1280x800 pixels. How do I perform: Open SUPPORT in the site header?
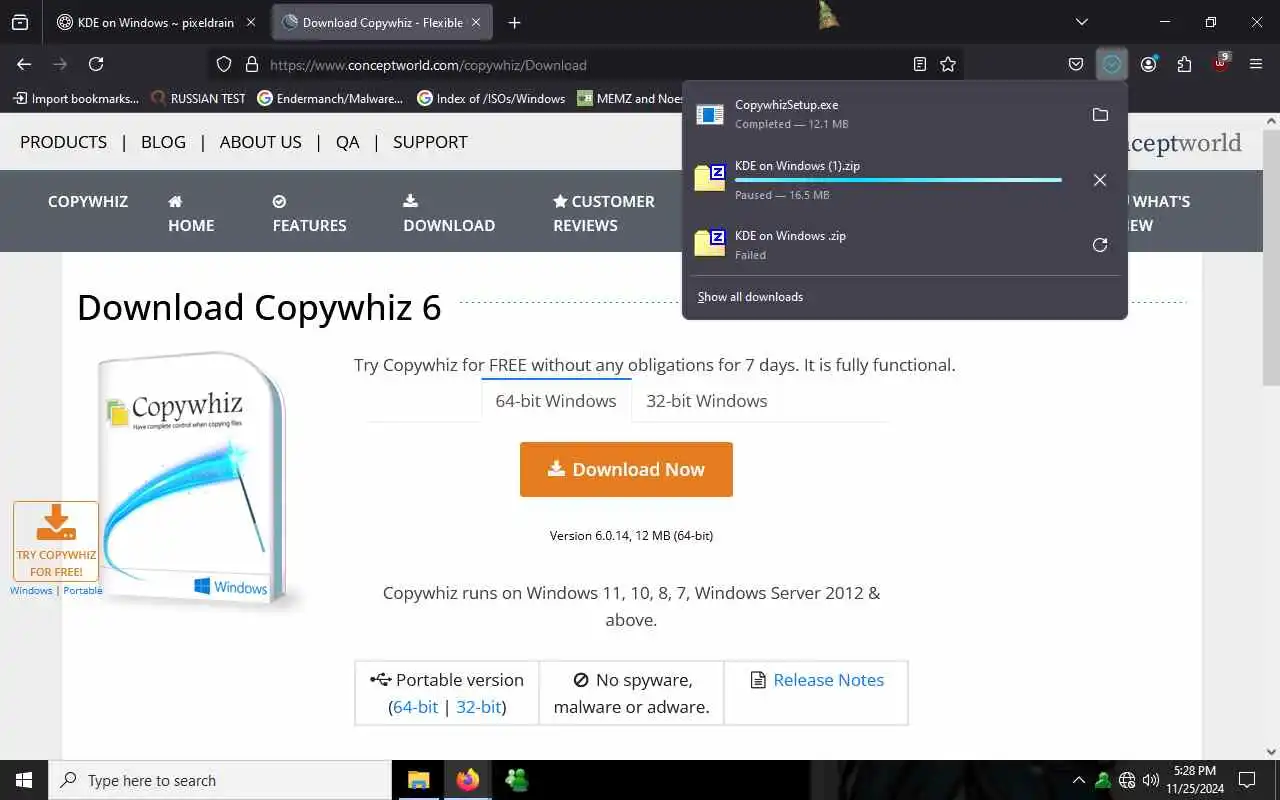pos(430,142)
